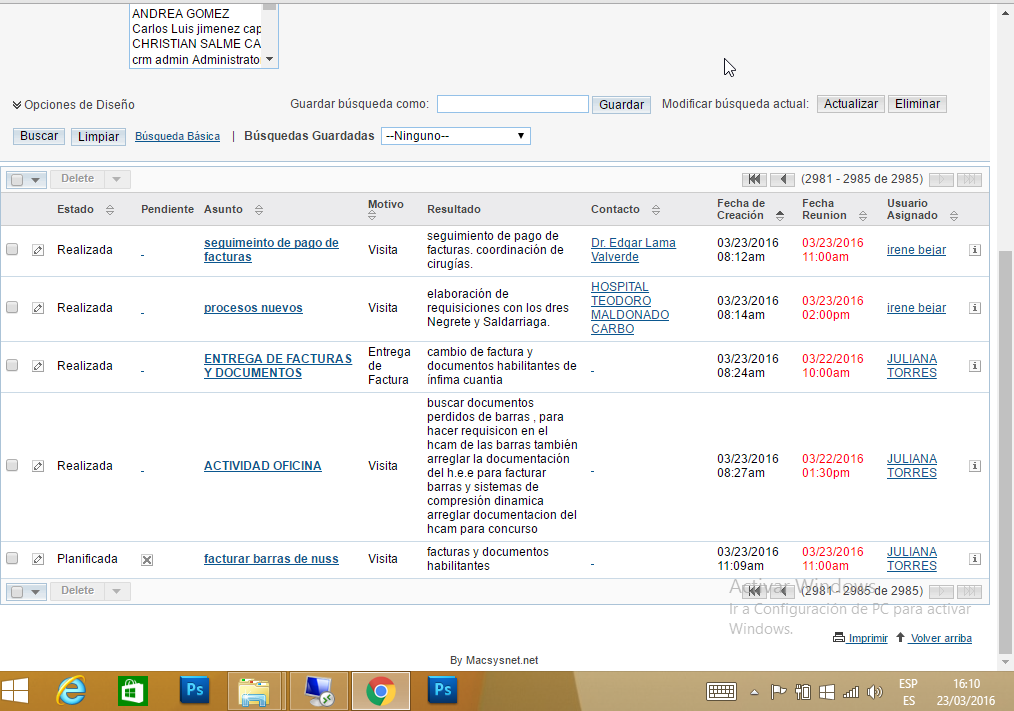Open Chrome from the Windows taskbar
The width and height of the screenshot is (1014, 711).
pyautogui.click(x=380, y=690)
